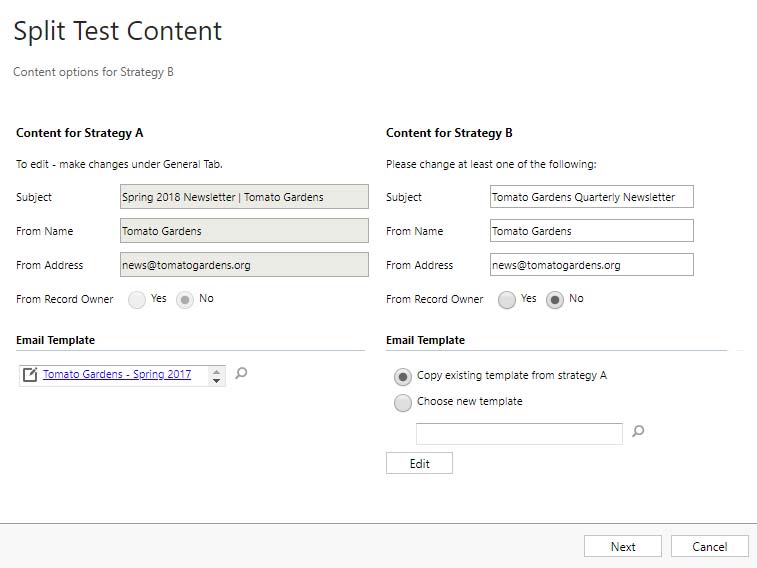
Task: Open Tomato Gardens - Spring 2017 template link
Action: tap(116, 374)
